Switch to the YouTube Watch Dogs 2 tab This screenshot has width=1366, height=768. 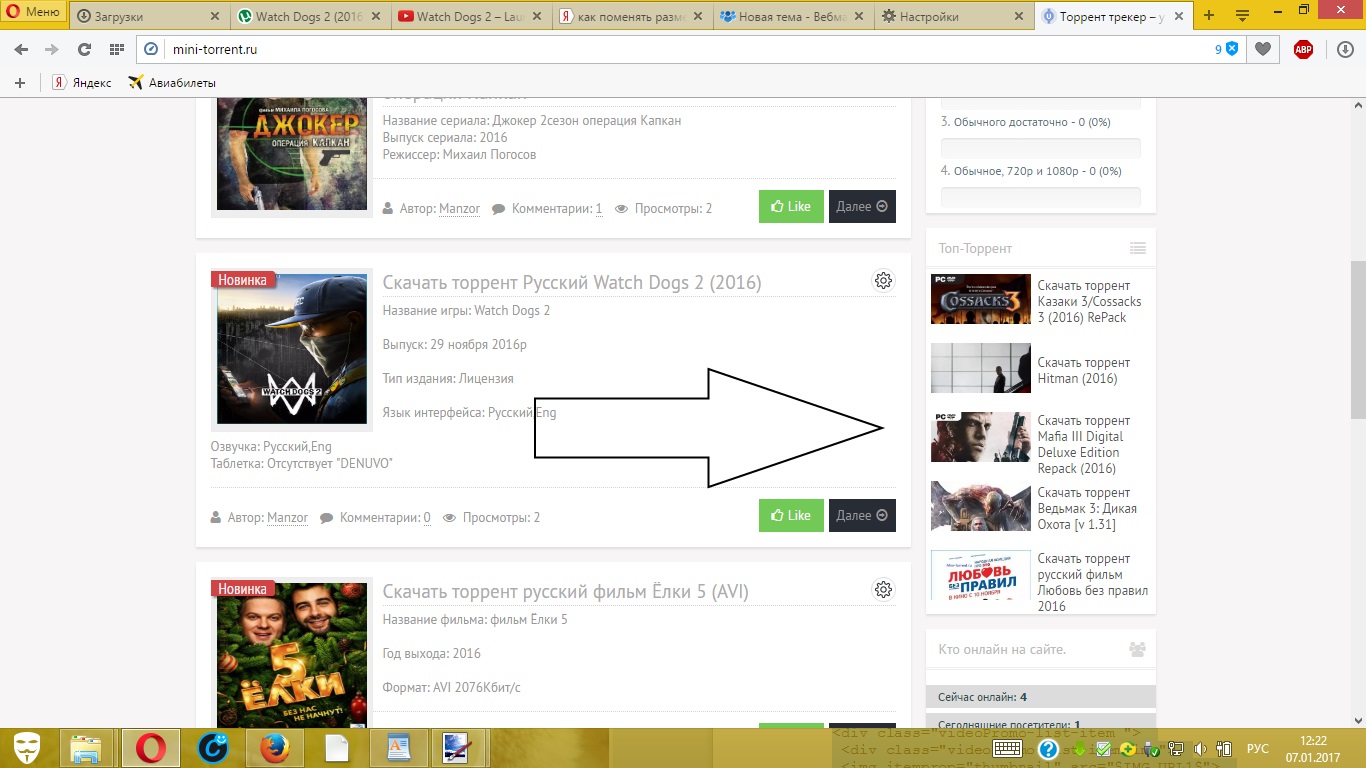point(469,16)
